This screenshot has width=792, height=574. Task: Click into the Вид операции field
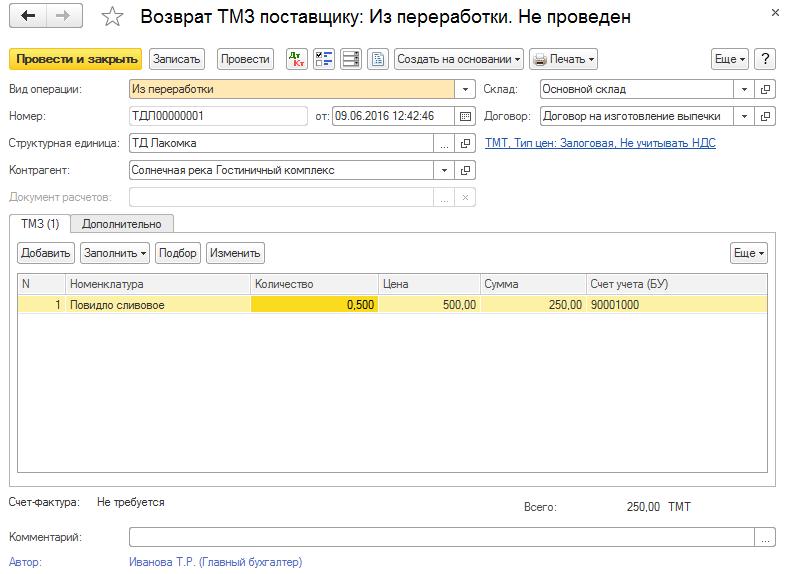click(291, 89)
